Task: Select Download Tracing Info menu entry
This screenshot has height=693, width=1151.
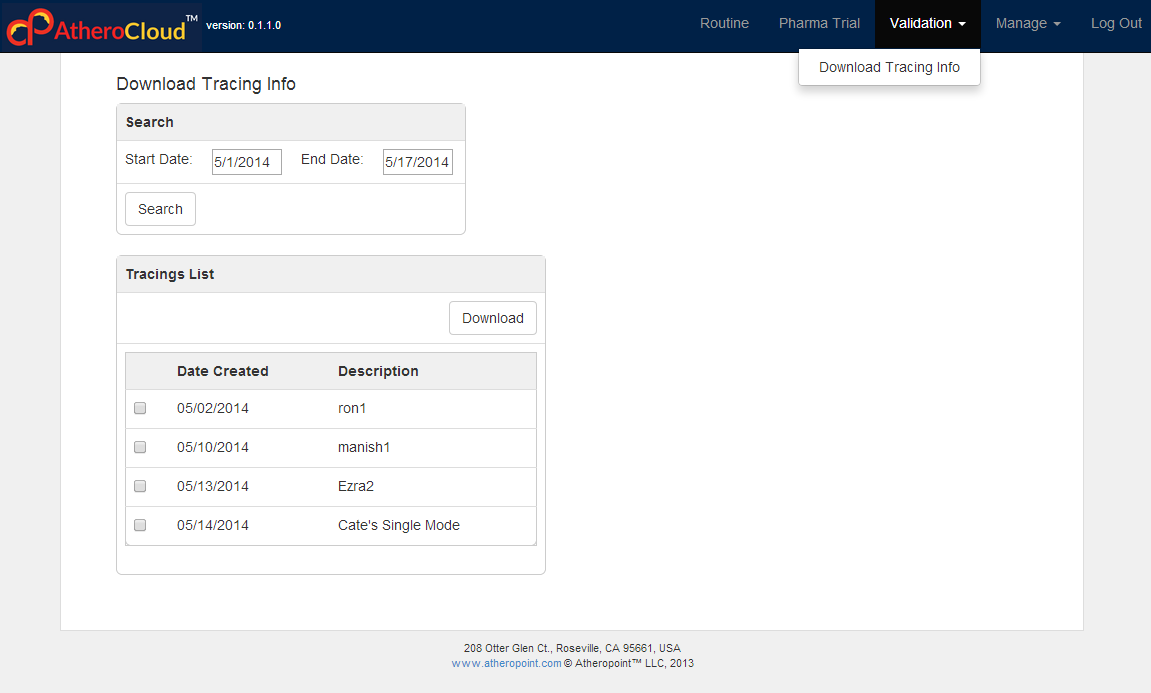Action: [889, 68]
